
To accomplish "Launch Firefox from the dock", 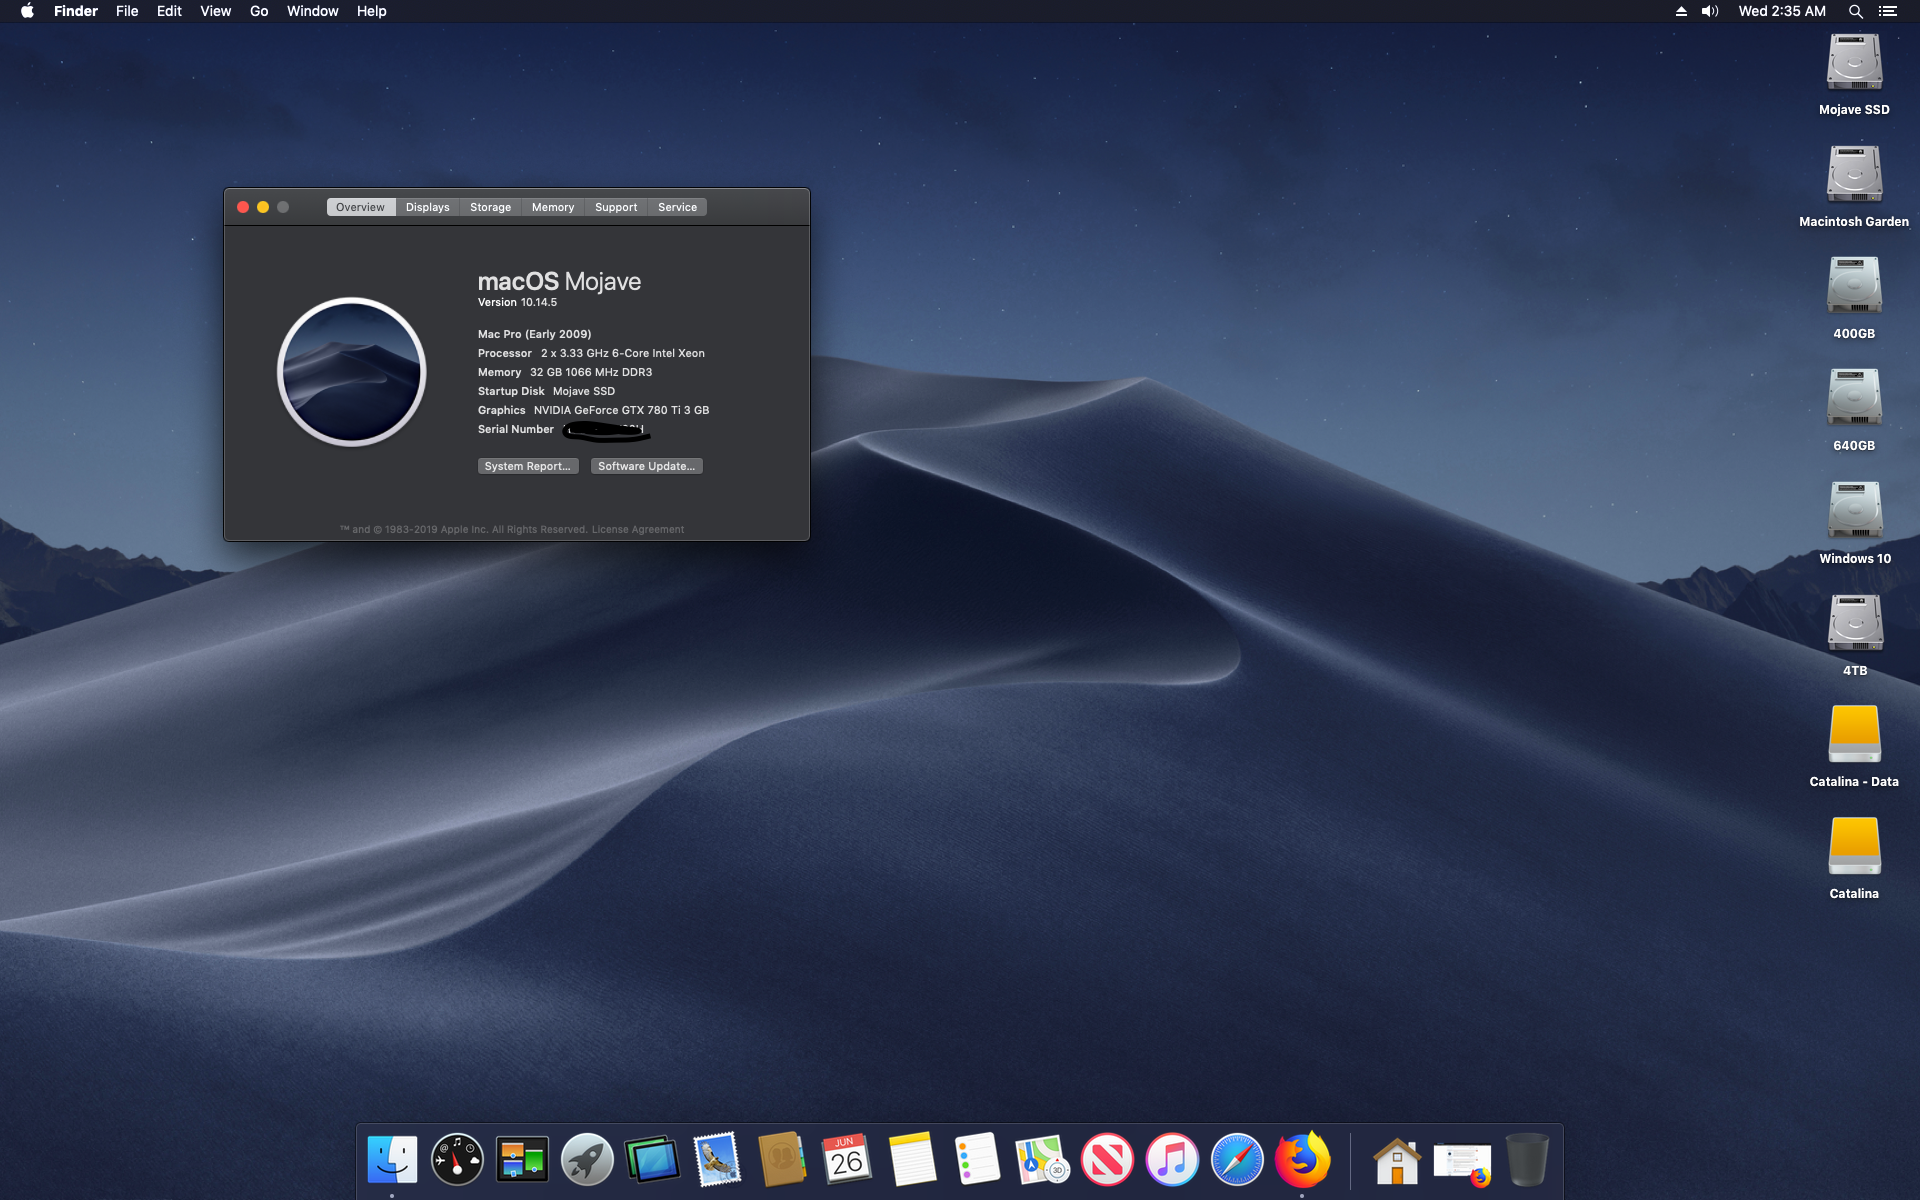I will click(x=1302, y=1160).
